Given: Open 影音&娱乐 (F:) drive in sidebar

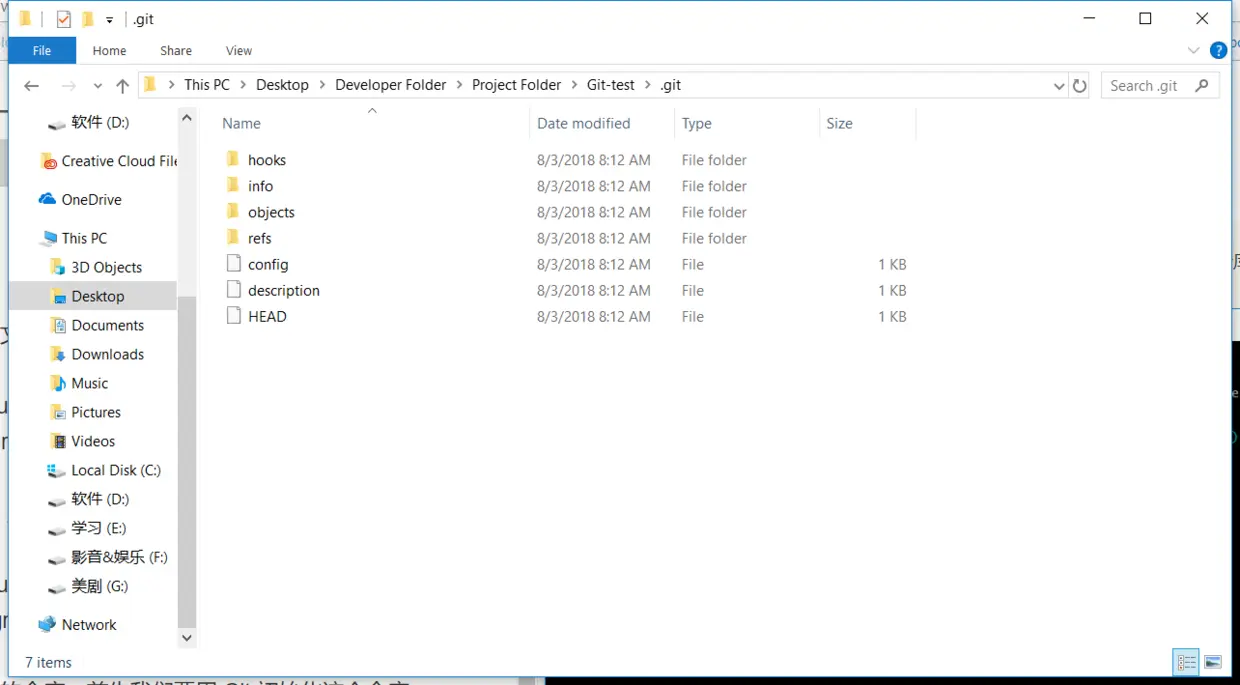Looking at the screenshot, I should pyautogui.click(x=108, y=557).
